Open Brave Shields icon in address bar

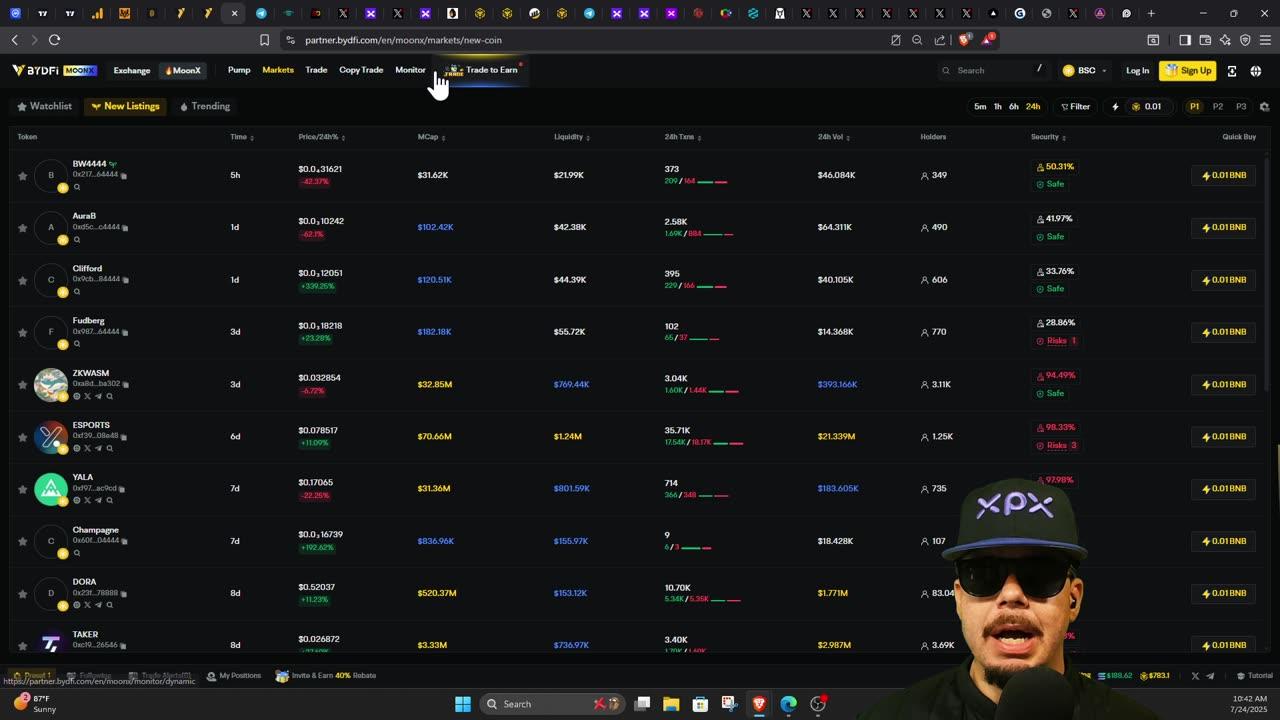pos(965,40)
